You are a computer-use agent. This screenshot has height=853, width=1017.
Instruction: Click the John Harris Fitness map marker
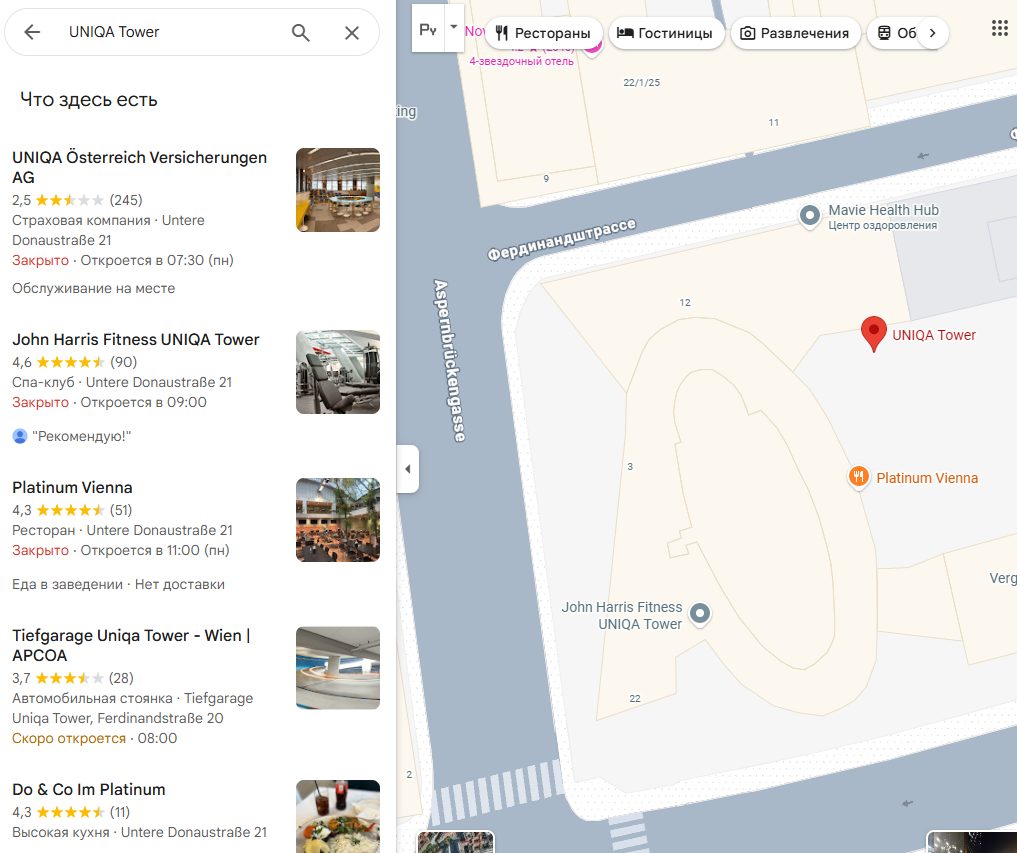(701, 613)
